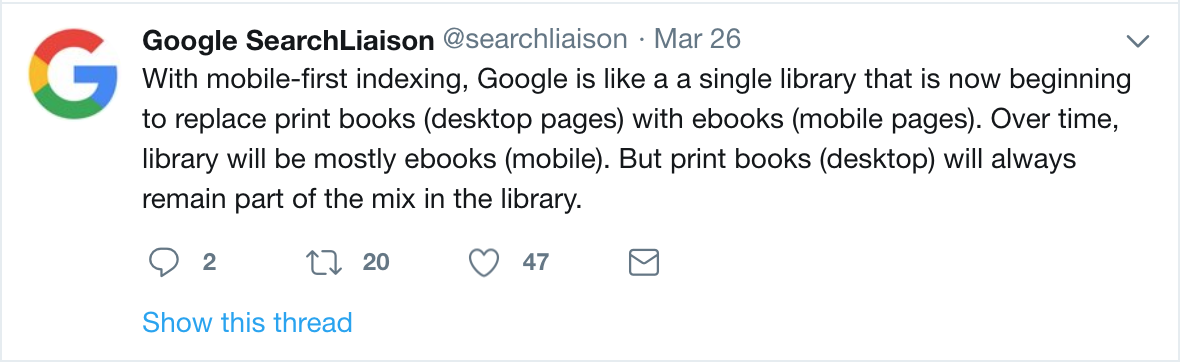Click the reply count 2
Screen dimensions: 1180x362
(x=209, y=262)
